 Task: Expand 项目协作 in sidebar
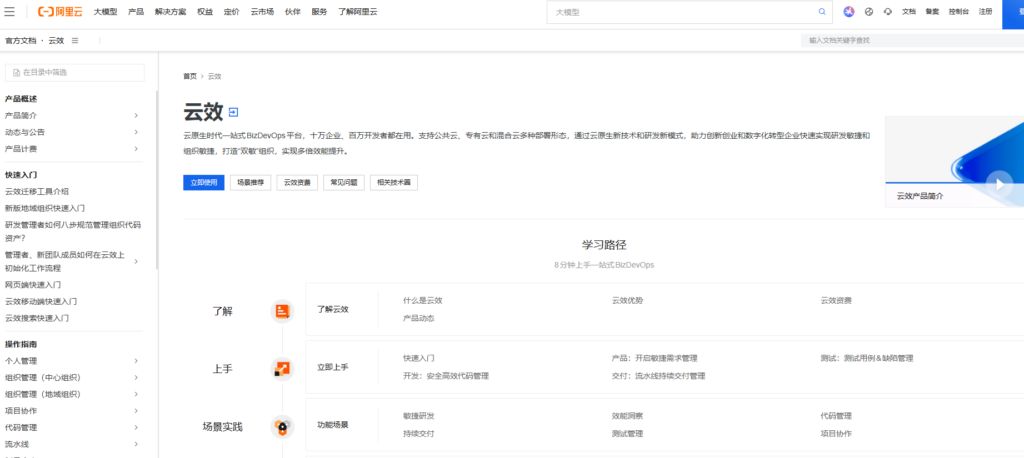(136, 411)
